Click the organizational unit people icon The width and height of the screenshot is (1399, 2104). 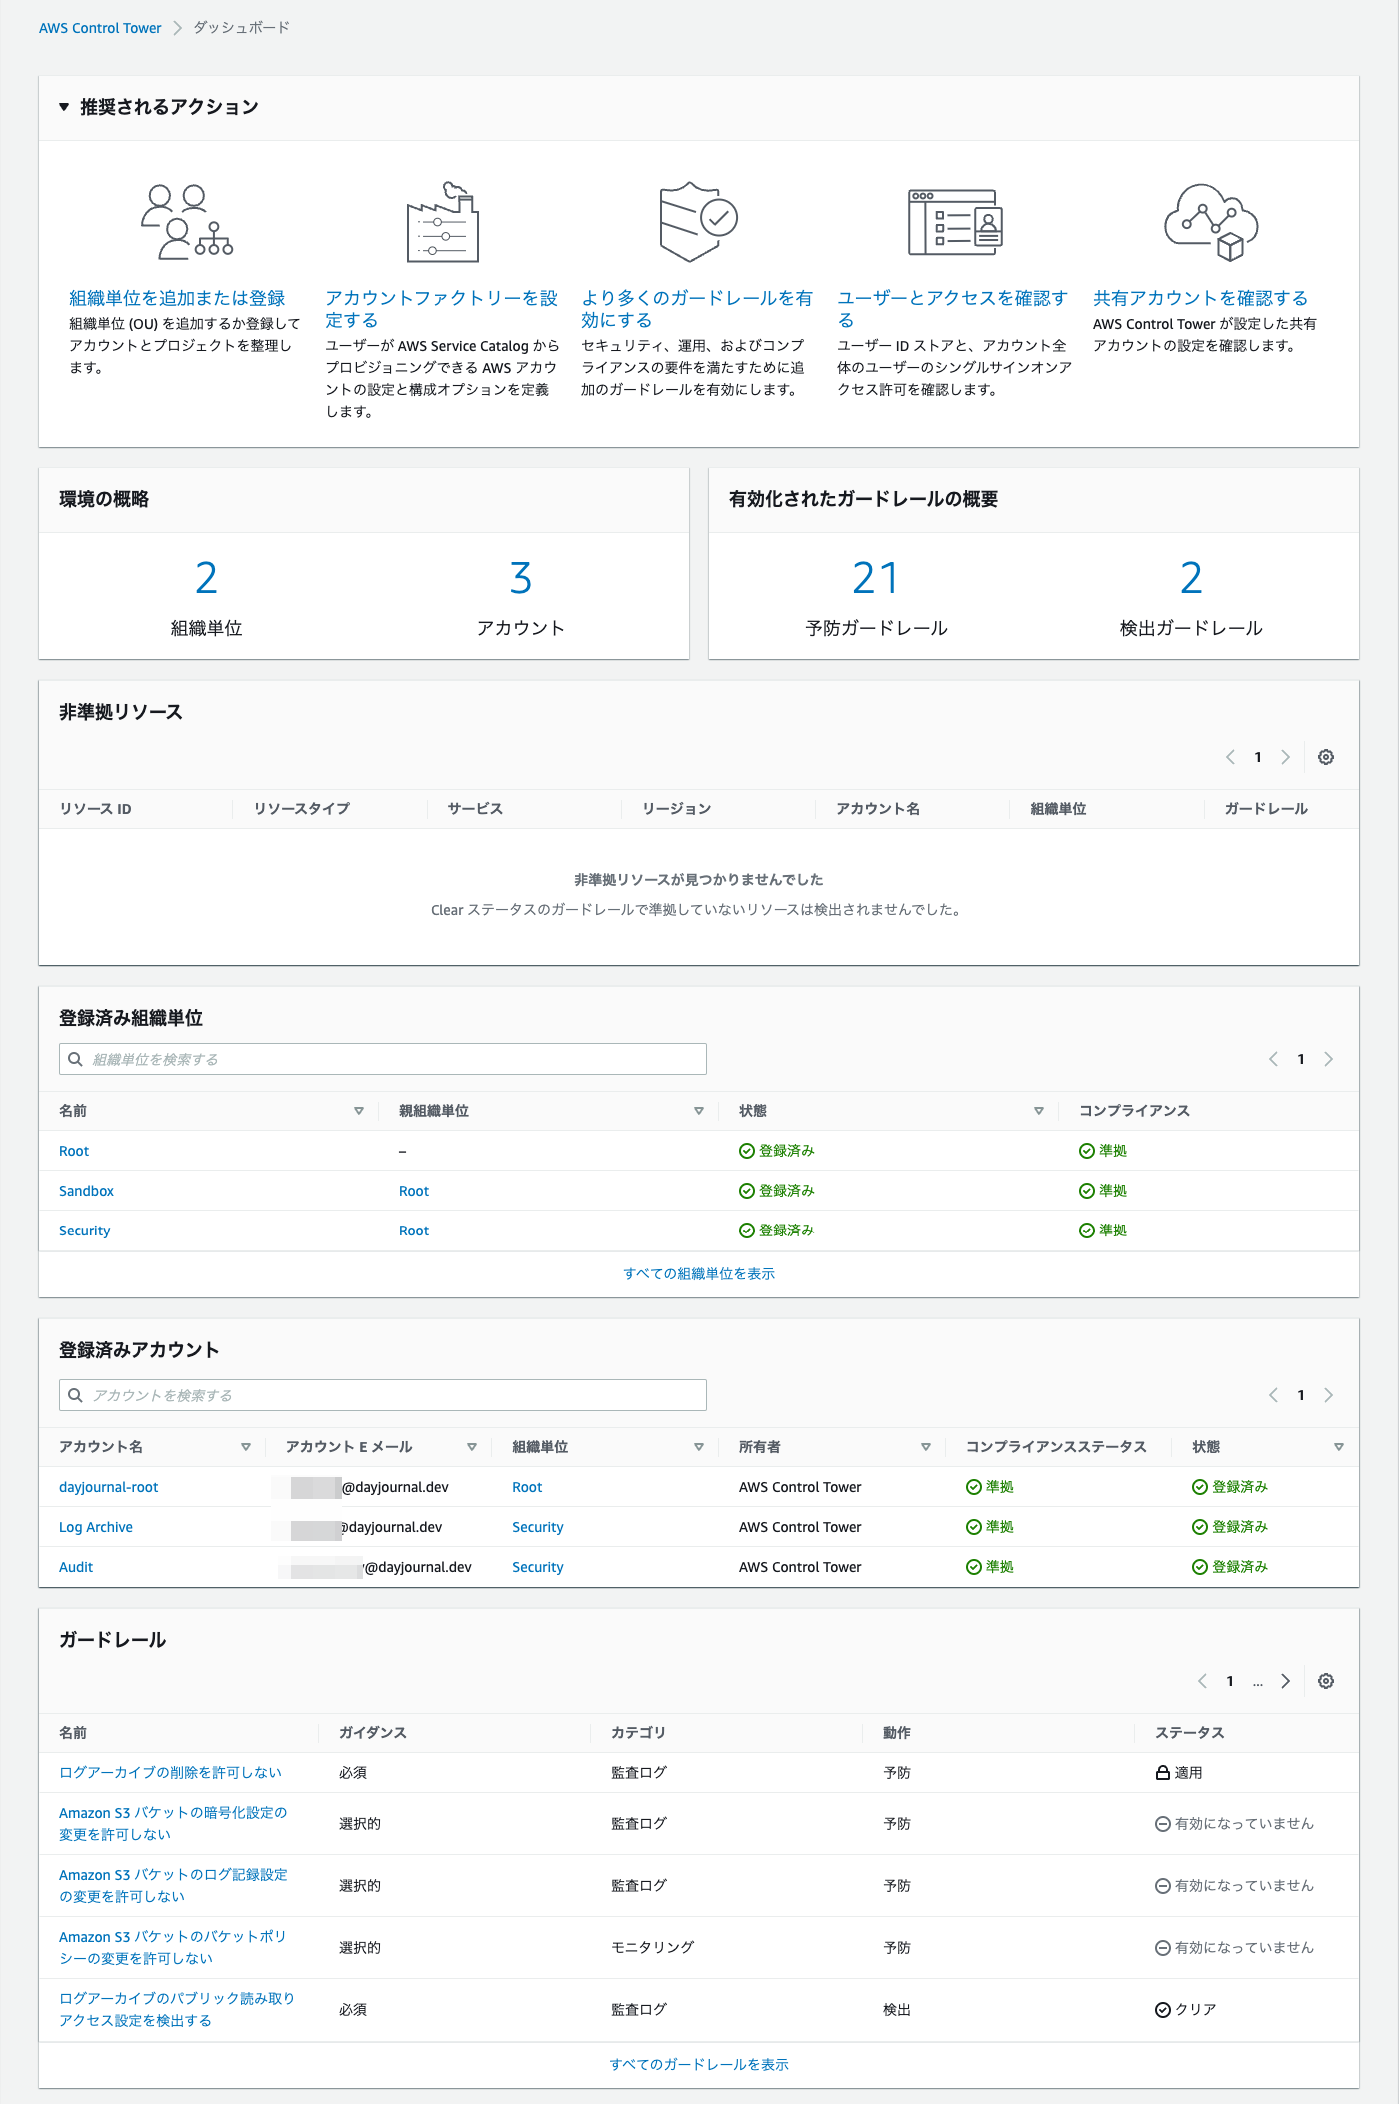pos(187,221)
